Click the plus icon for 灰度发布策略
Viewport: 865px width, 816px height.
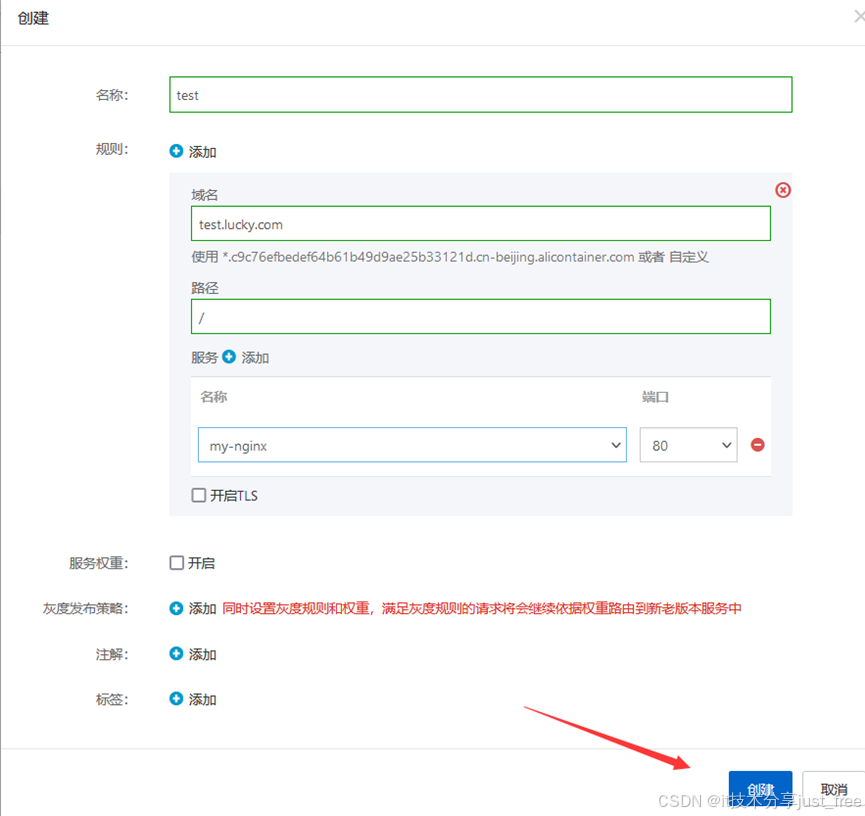pyautogui.click(x=176, y=608)
